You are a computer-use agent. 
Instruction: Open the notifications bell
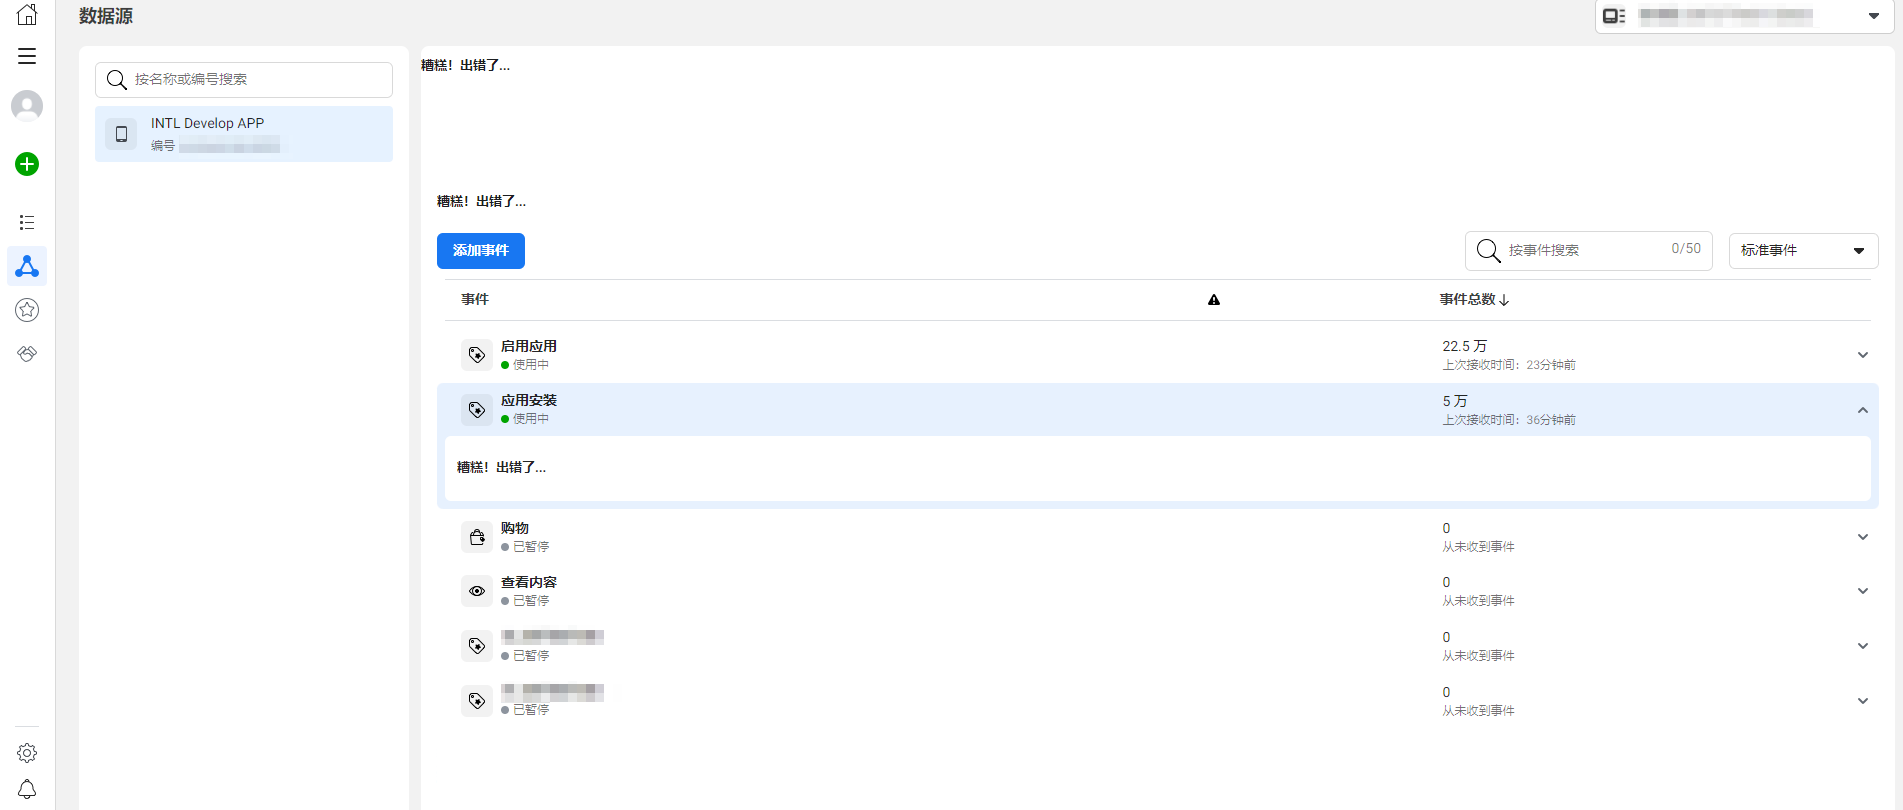pos(27,789)
